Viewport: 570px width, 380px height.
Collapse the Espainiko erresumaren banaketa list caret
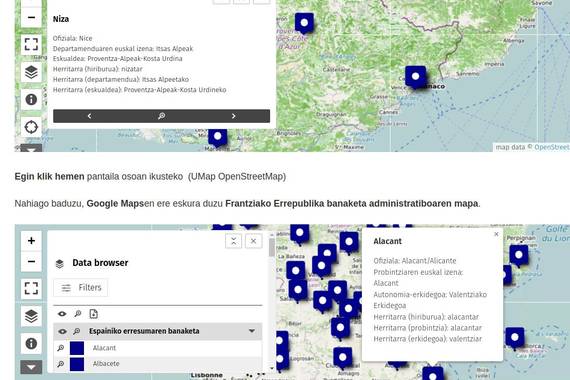pos(252,331)
